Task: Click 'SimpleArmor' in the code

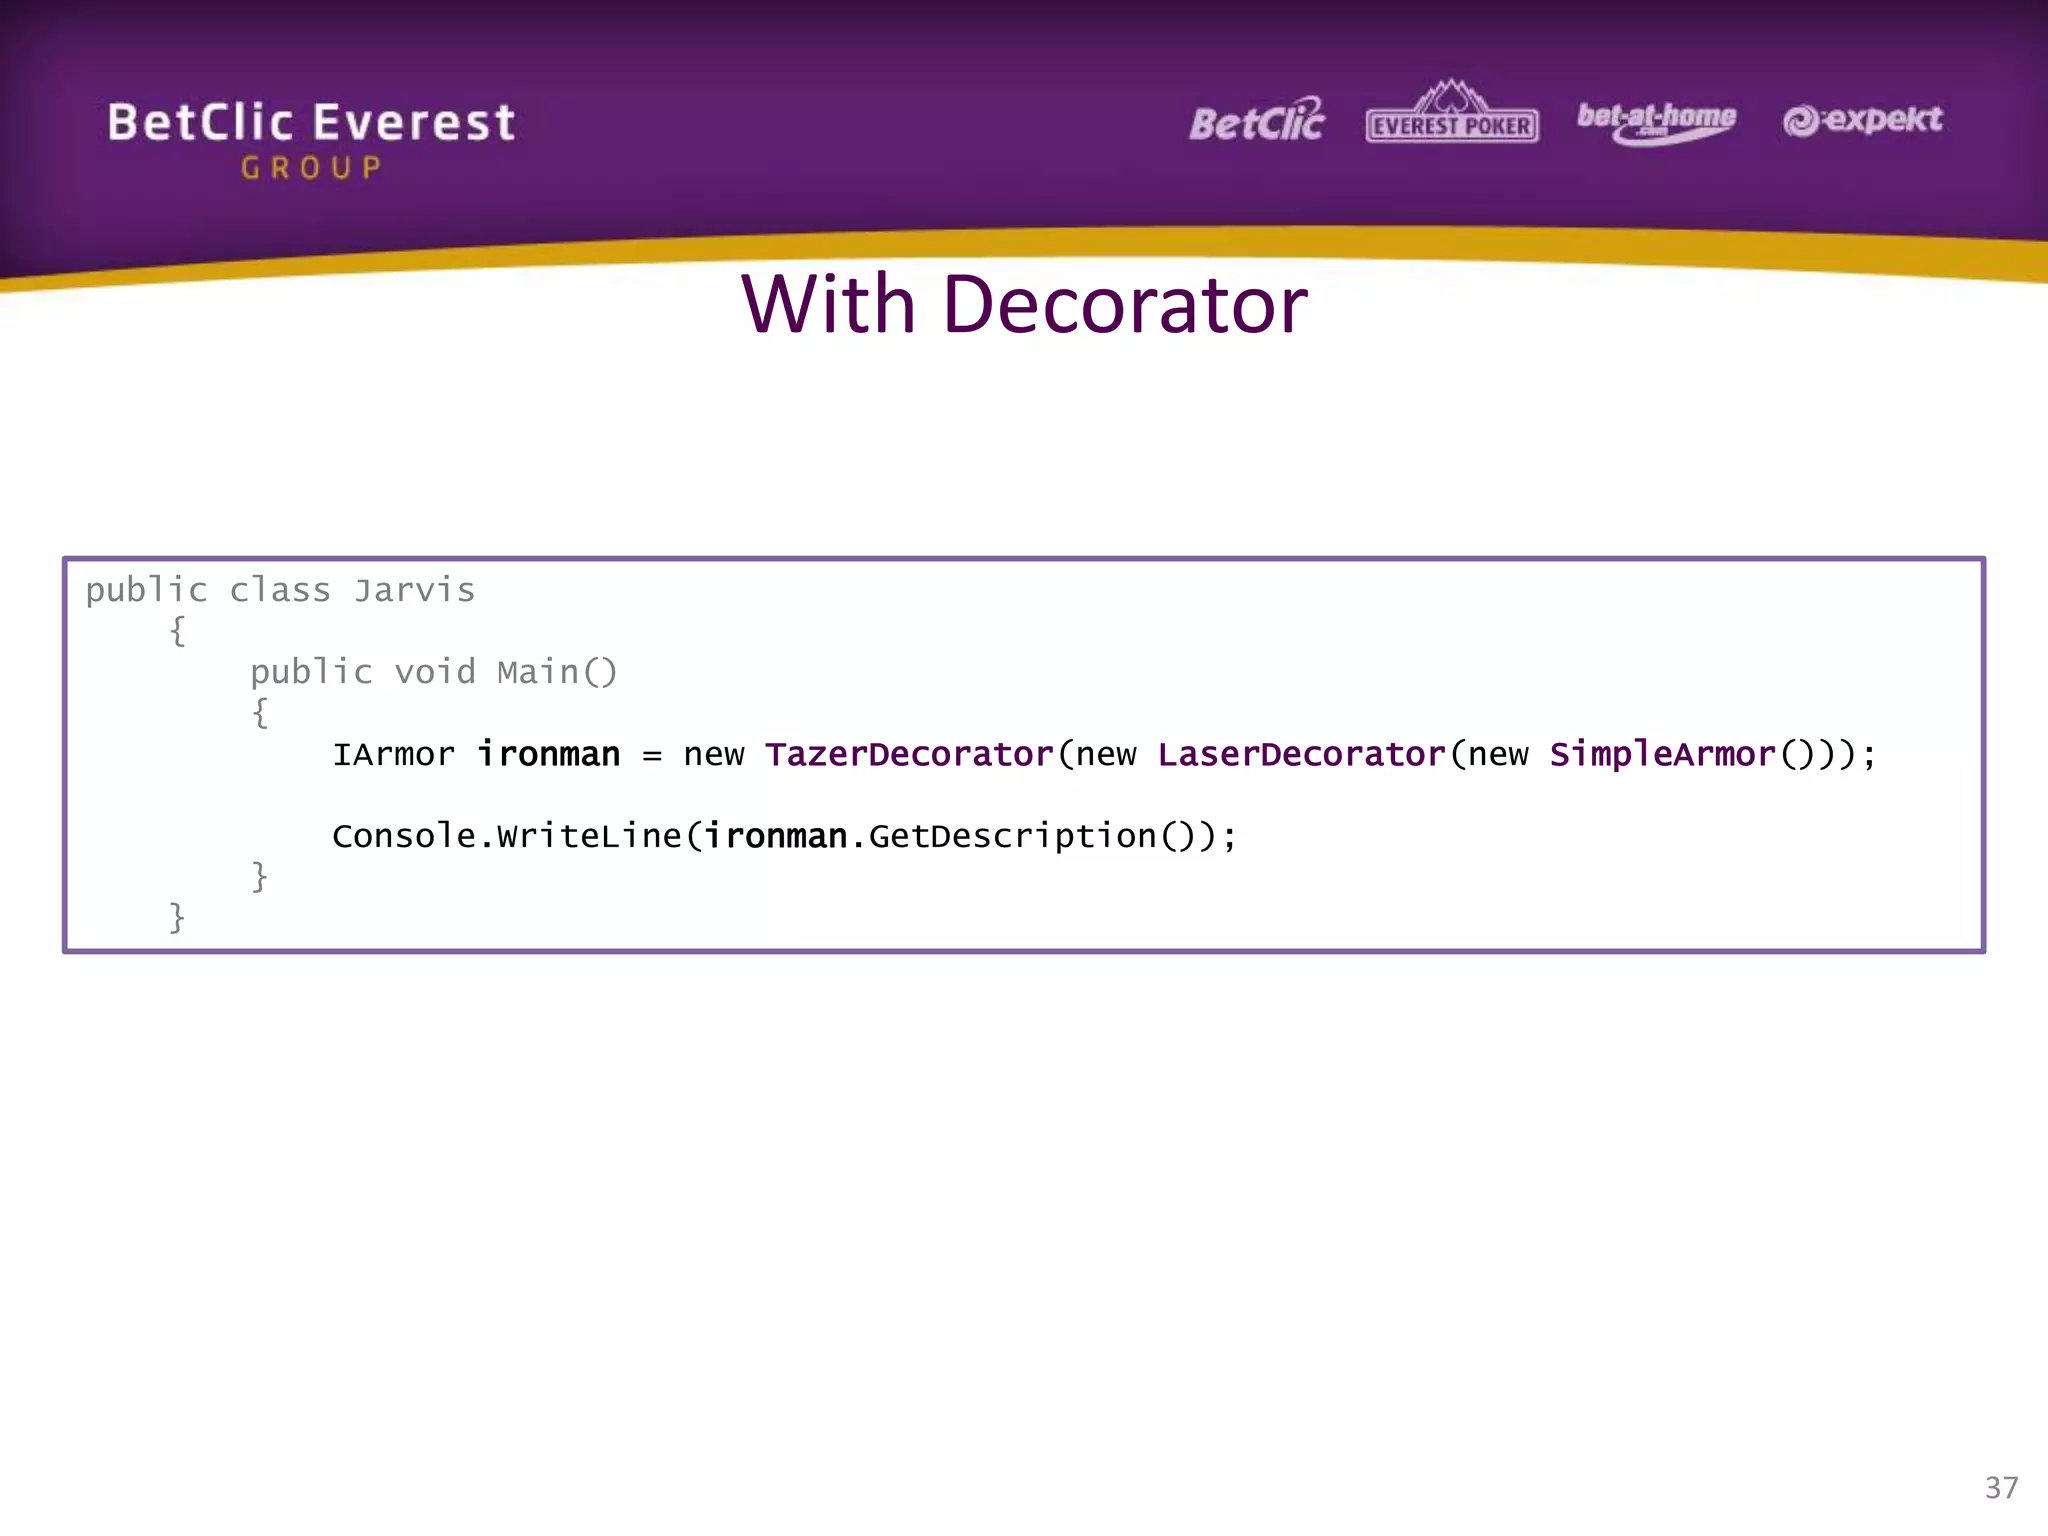Action: [x=1663, y=754]
